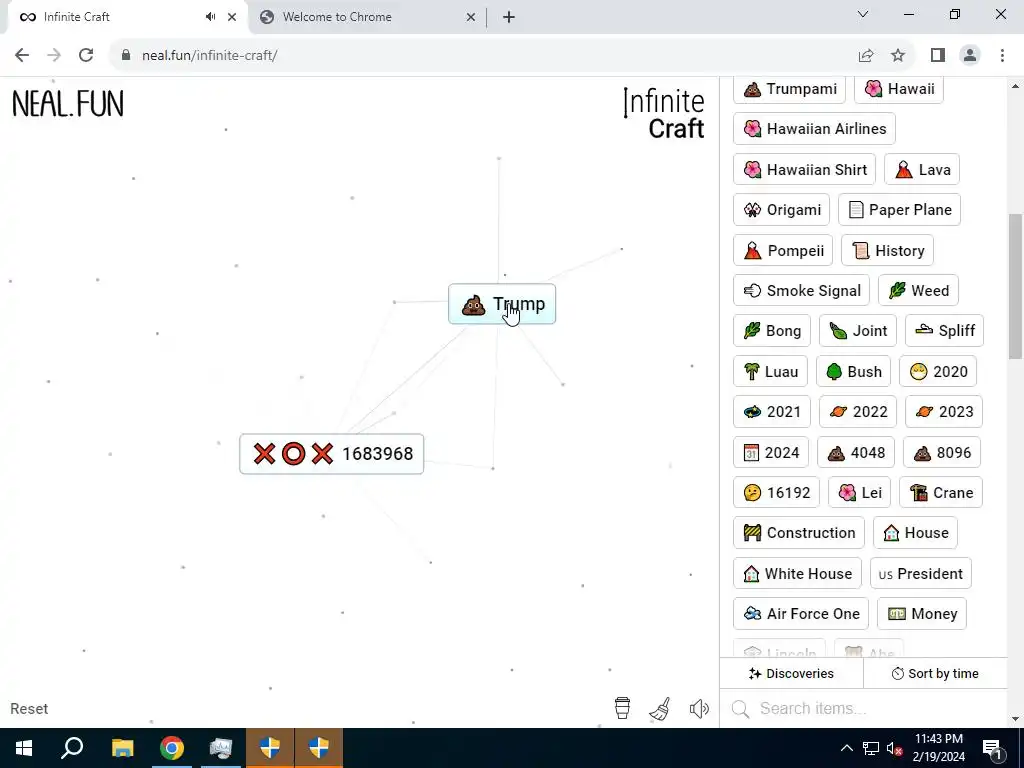Image resolution: width=1024 pixels, height=768 pixels.
Task: Go back to the previous page
Action: coord(22,56)
